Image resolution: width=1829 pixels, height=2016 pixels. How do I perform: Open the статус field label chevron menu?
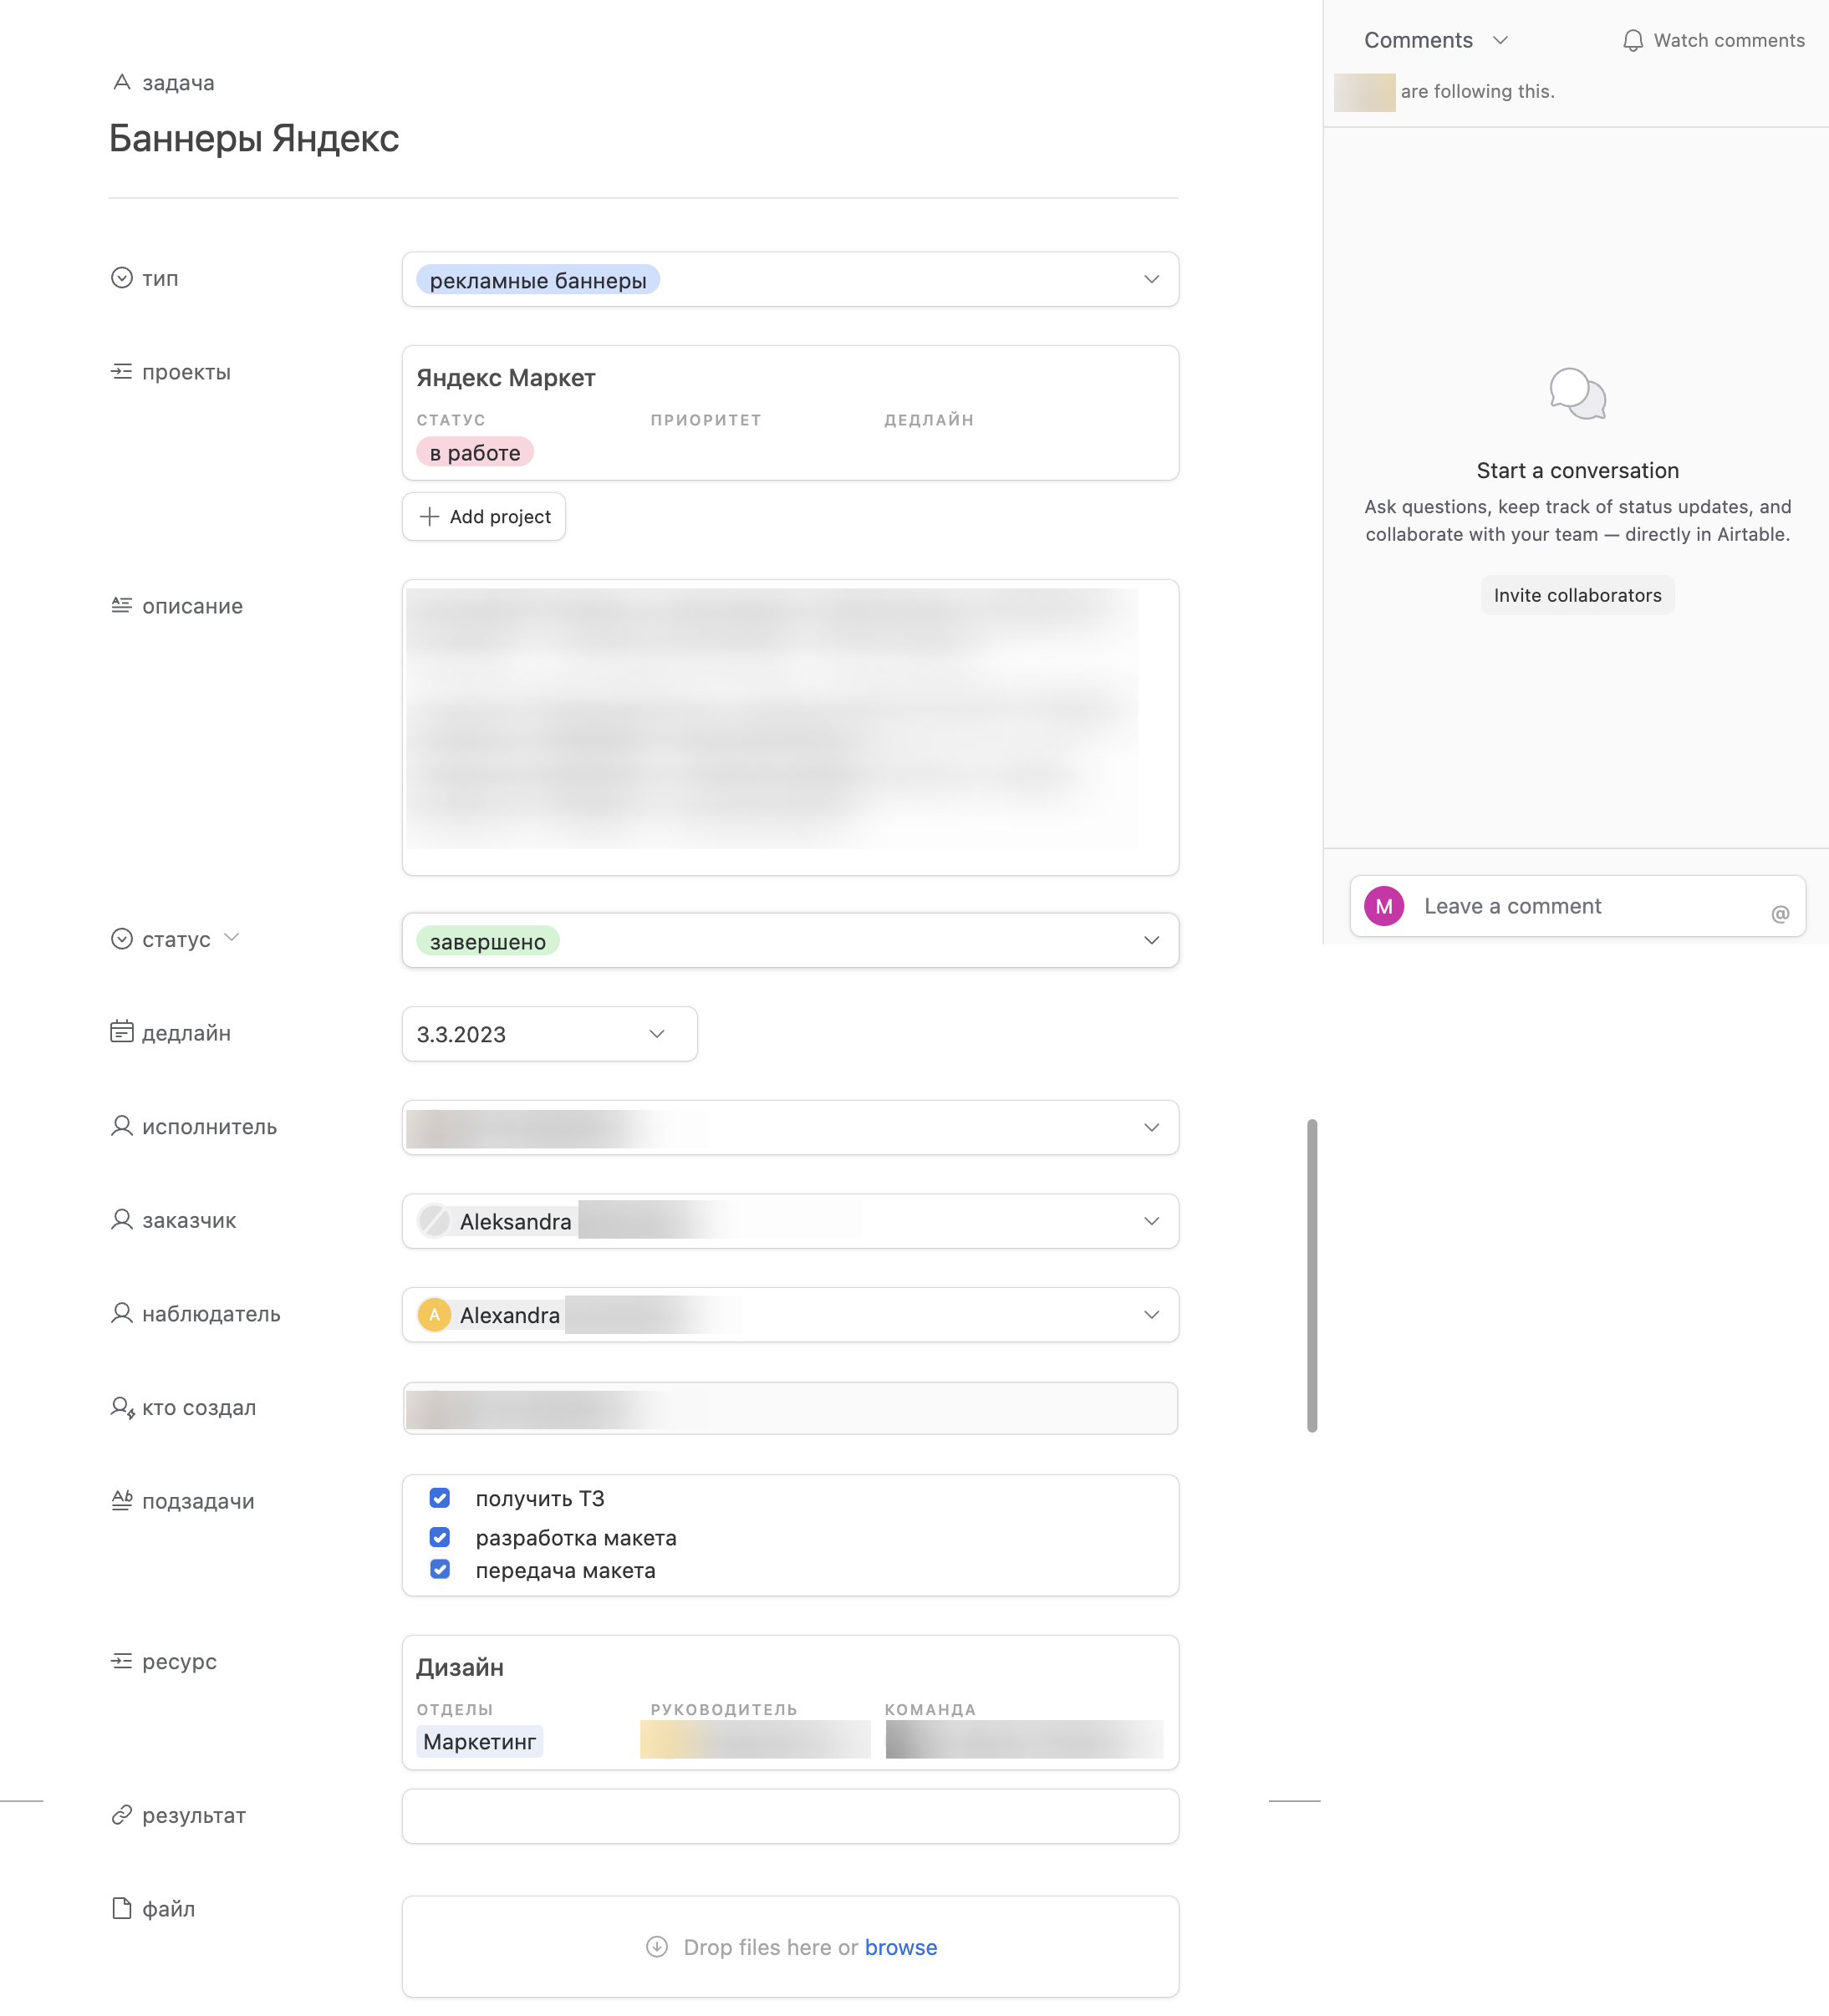point(231,937)
